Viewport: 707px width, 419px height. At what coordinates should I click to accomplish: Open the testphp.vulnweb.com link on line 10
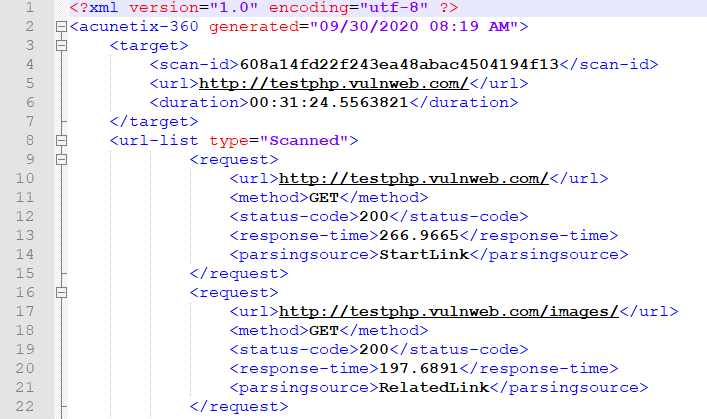coord(414,179)
